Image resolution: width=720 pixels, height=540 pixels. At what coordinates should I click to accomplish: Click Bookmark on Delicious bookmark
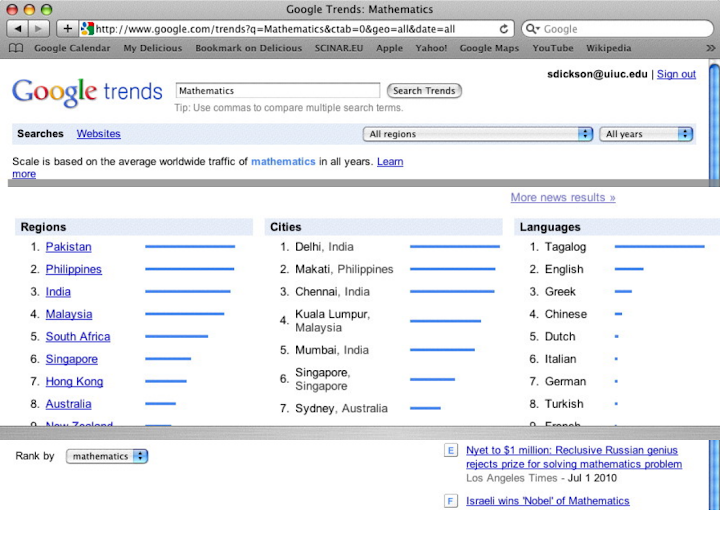click(x=248, y=48)
